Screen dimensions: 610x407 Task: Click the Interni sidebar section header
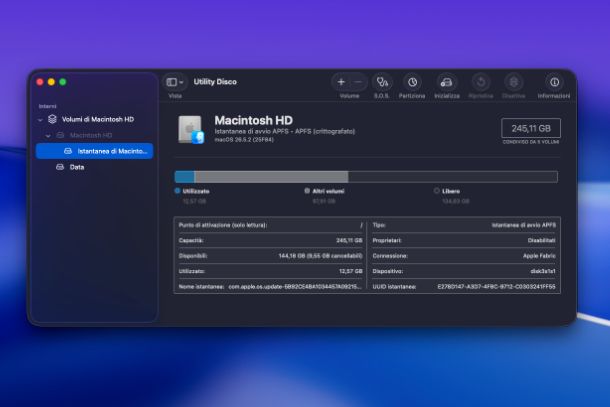click(47, 106)
